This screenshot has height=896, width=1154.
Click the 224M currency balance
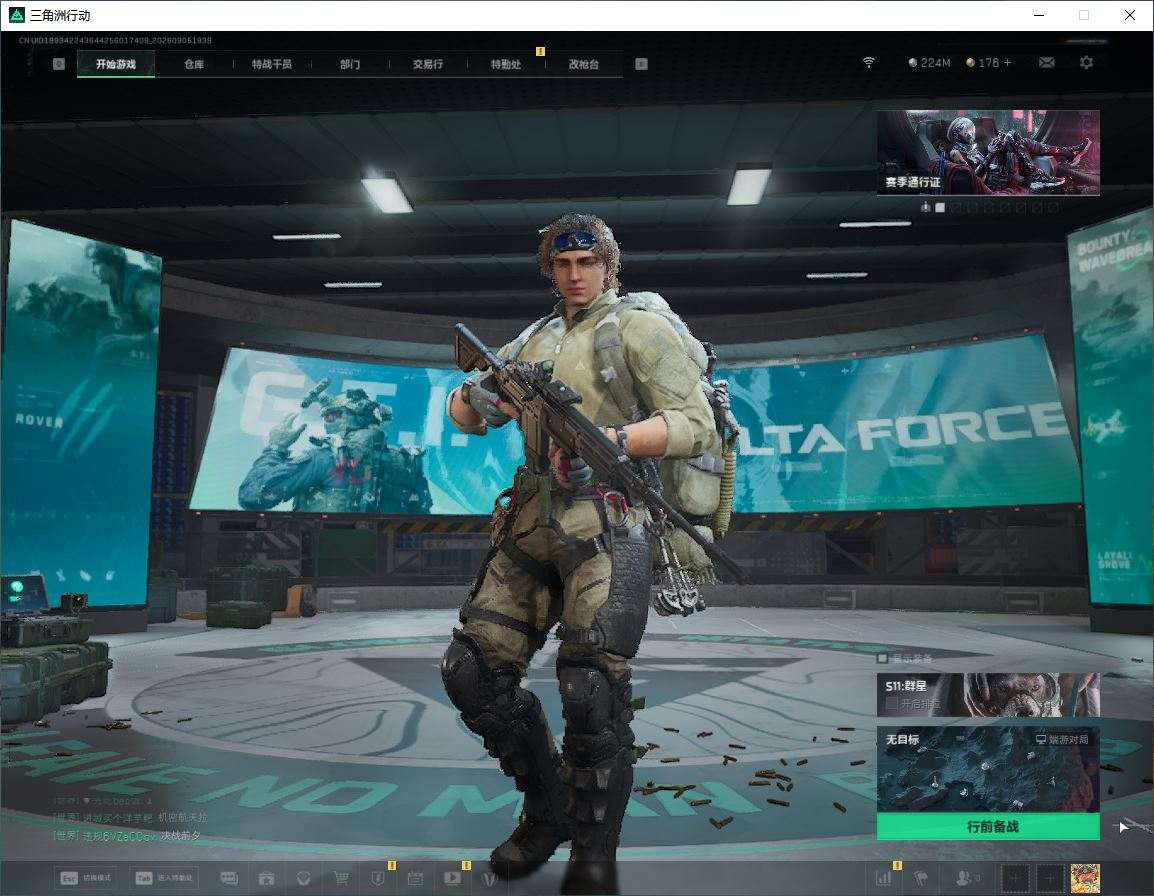[930, 63]
